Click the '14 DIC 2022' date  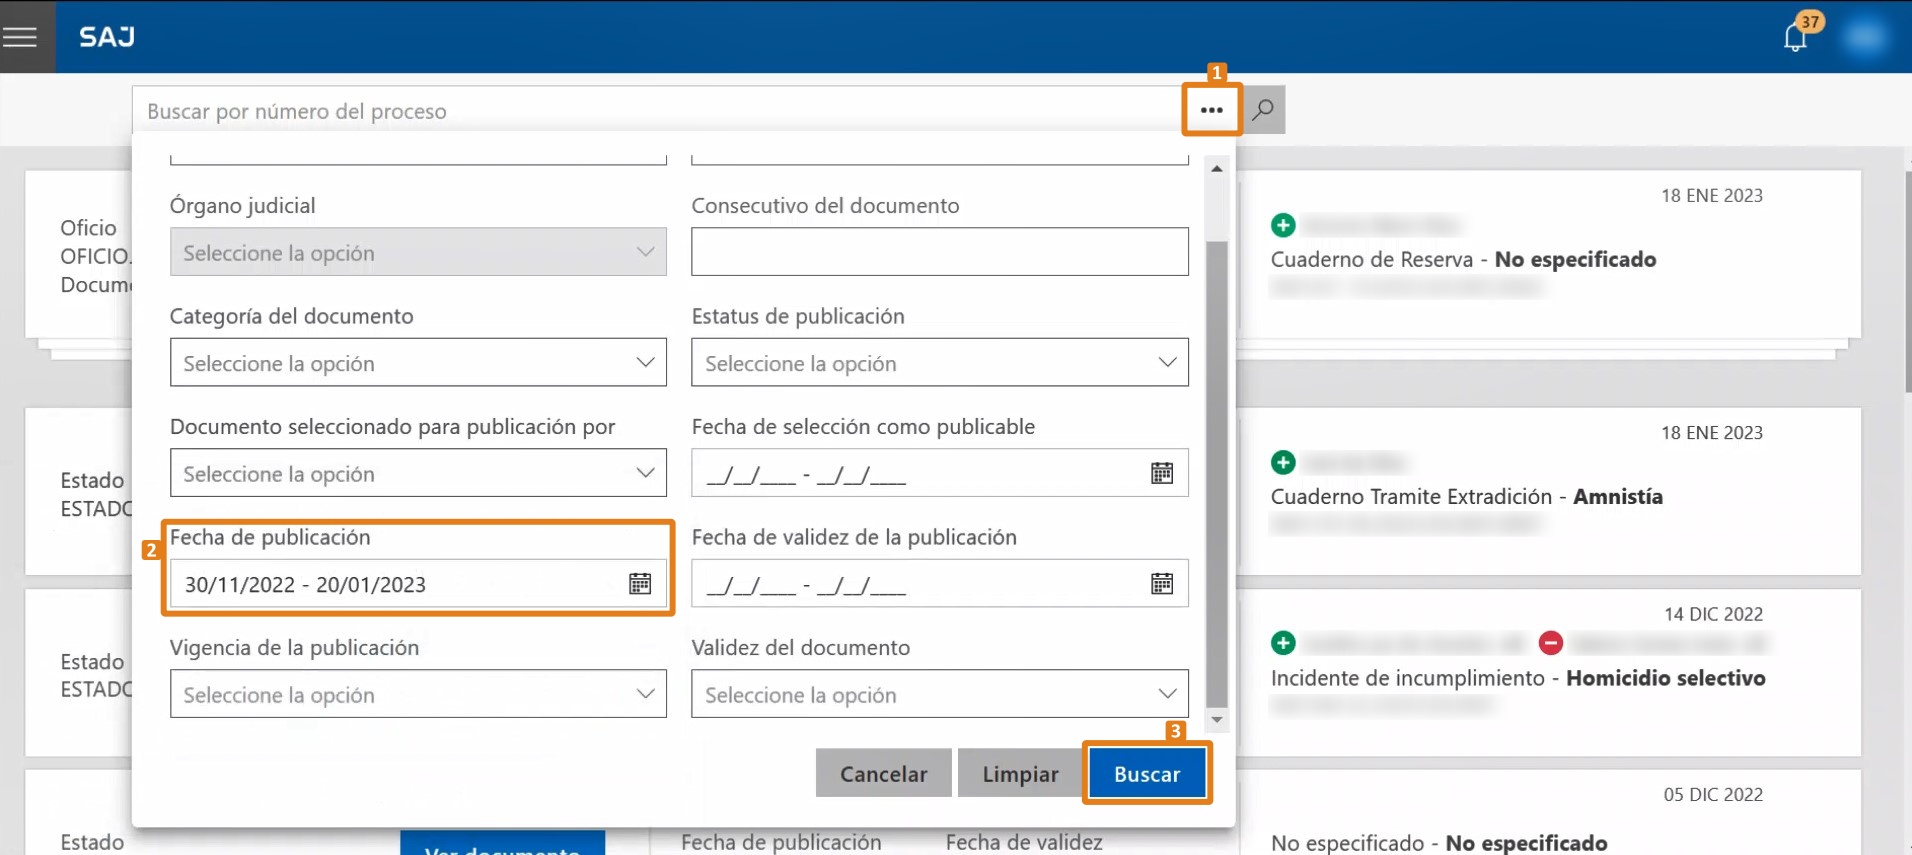point(1713,614)
